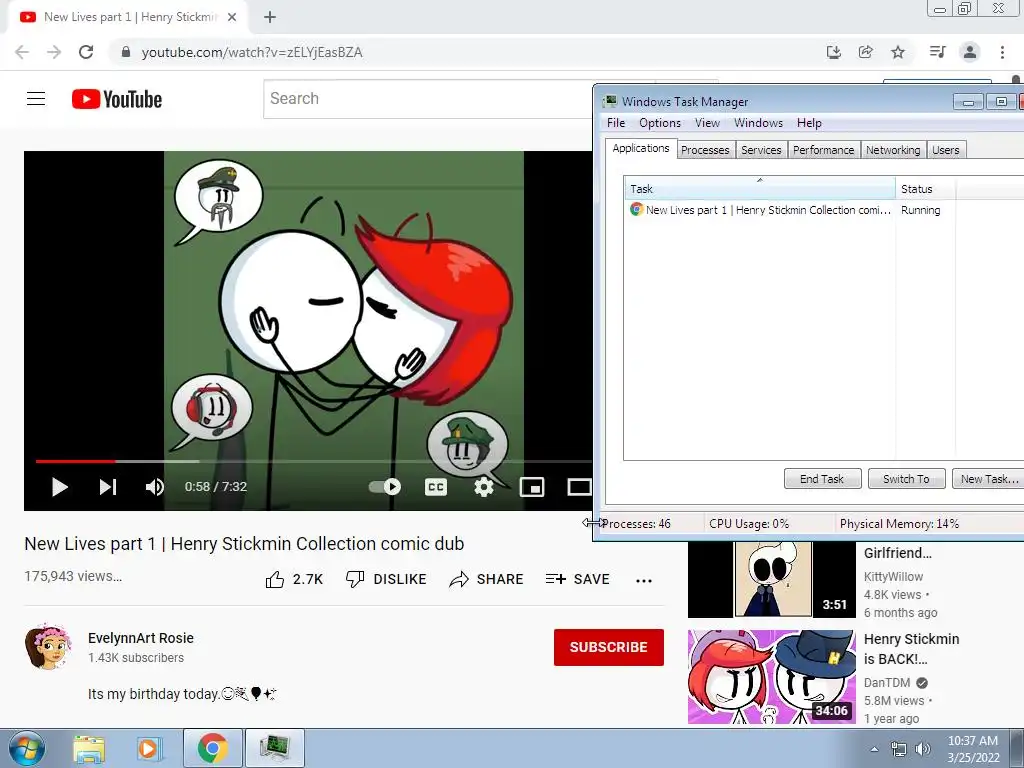1024x768 pixels.
Task: Open the Chrome profile avatar
Action: (970, 52)
